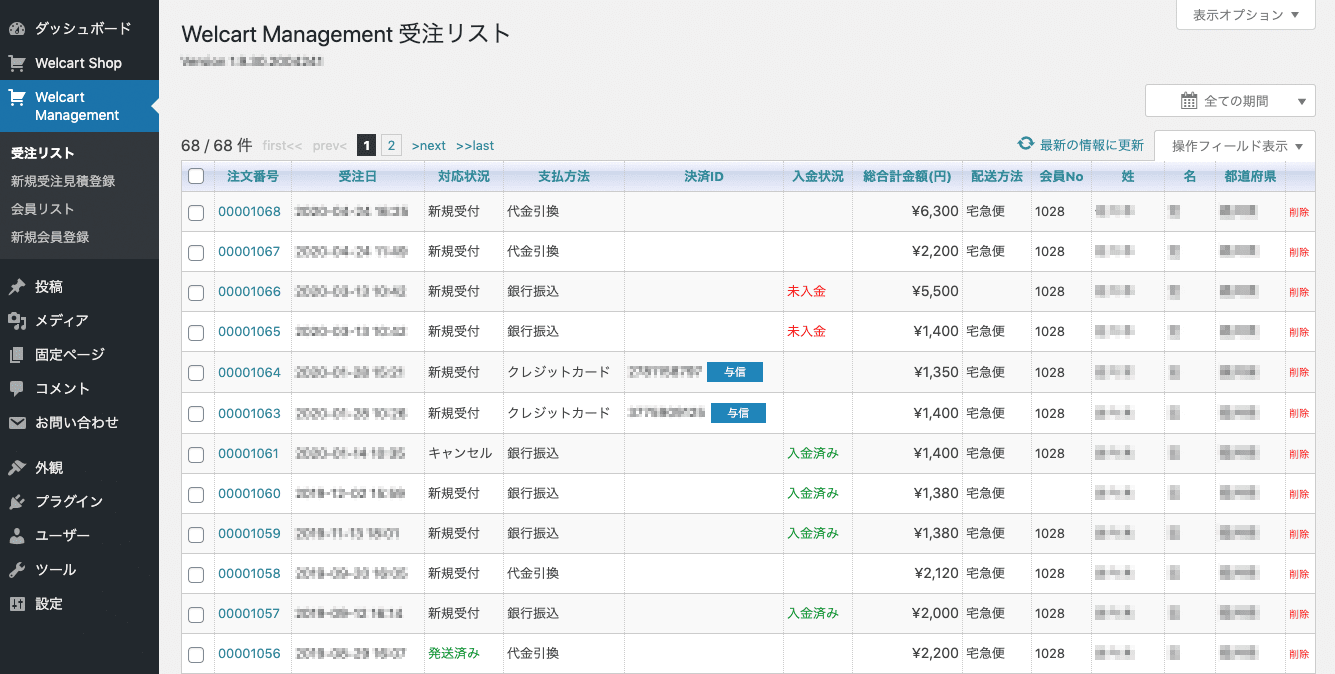The width and height of the screenshot is (1335, 674).
Task: Go to page 2 of the order list
Action: point(392,146)
